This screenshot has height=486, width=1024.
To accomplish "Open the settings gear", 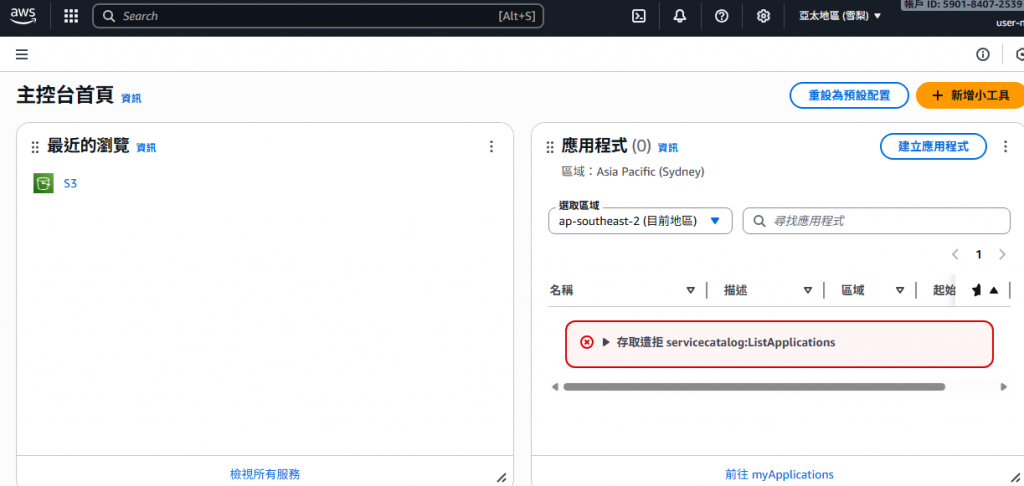I will tap(763, 16).
